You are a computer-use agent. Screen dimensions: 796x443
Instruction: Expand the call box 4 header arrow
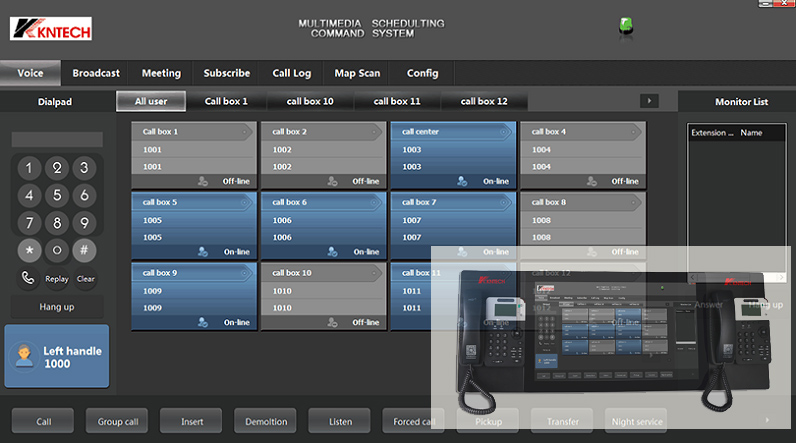pyautogui.click(x=634, y=131)
